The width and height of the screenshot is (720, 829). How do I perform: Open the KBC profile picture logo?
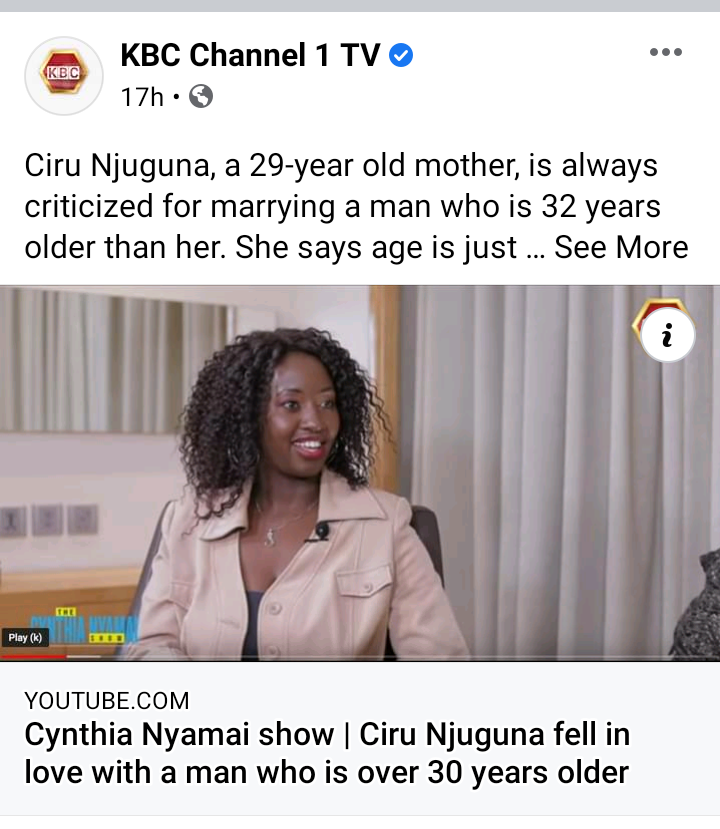[64, 76]
